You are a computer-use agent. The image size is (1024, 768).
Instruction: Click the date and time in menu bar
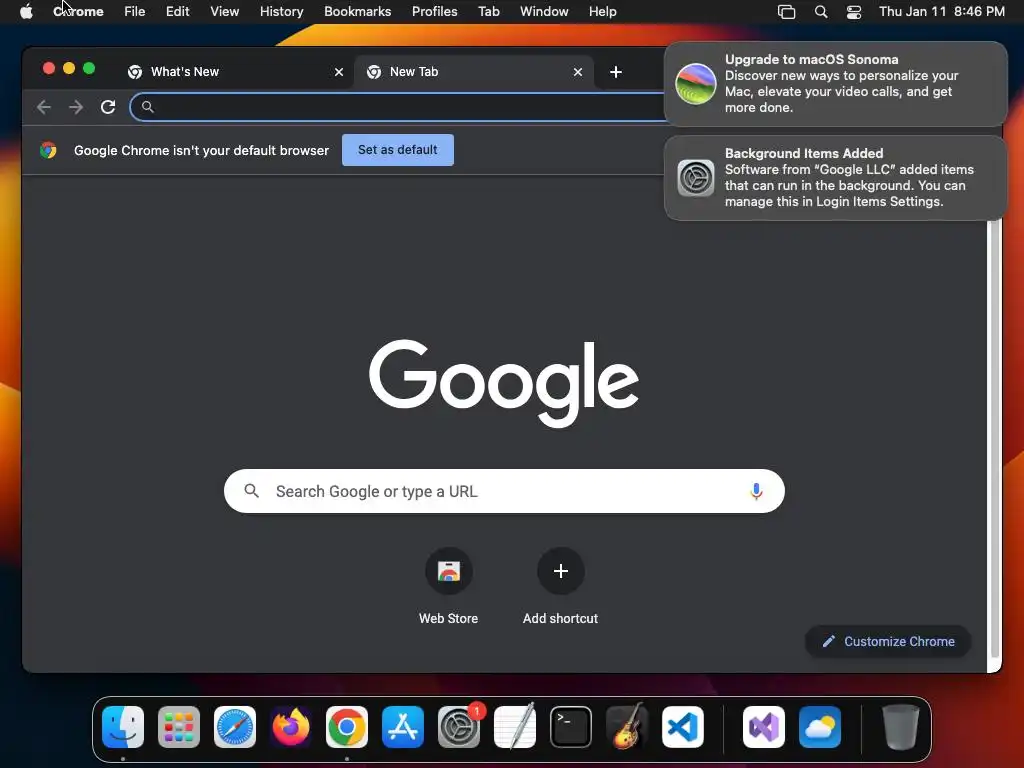pos(942,12)
